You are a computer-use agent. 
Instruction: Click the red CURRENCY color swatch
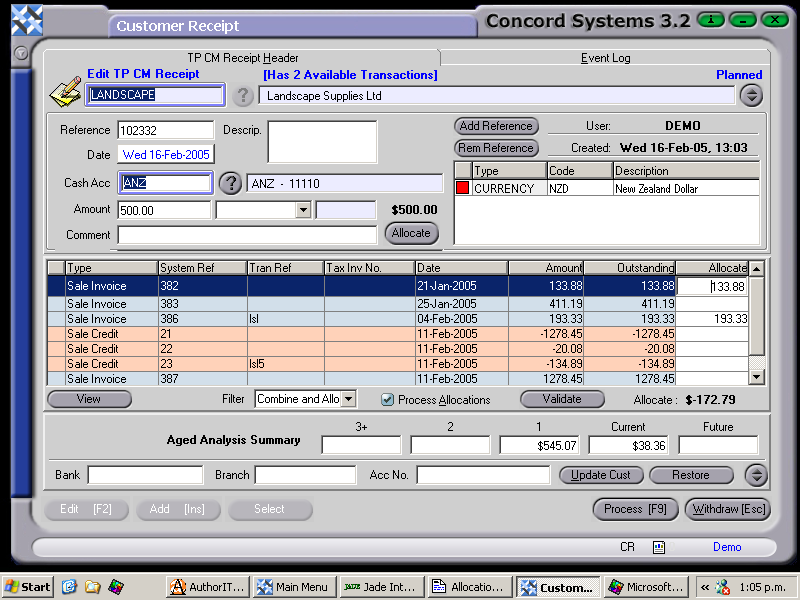click(461, 188)
